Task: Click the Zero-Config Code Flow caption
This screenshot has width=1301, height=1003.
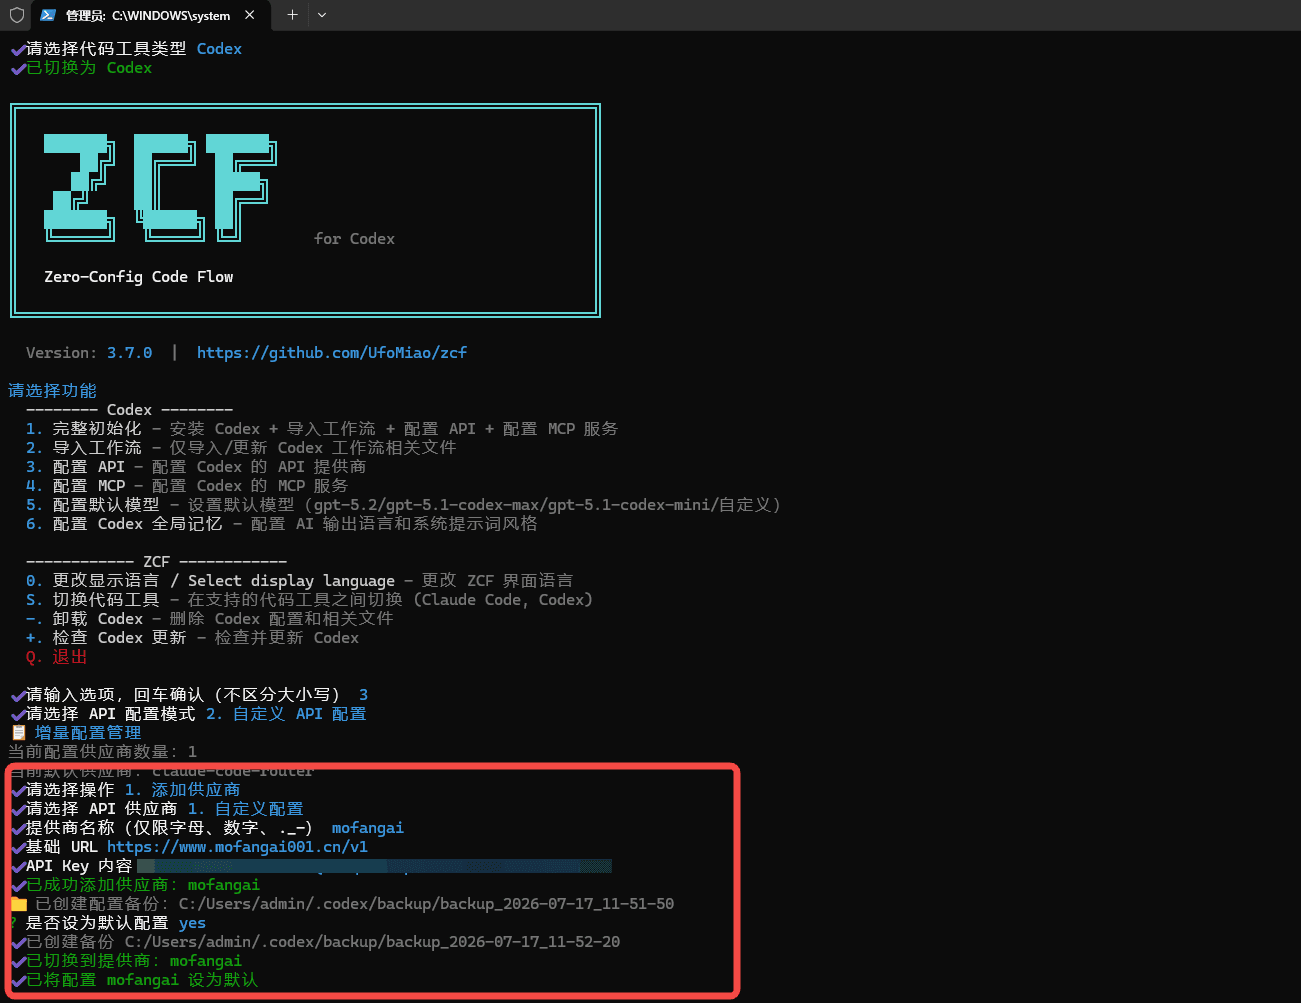Action: click(x=139, y=277)
